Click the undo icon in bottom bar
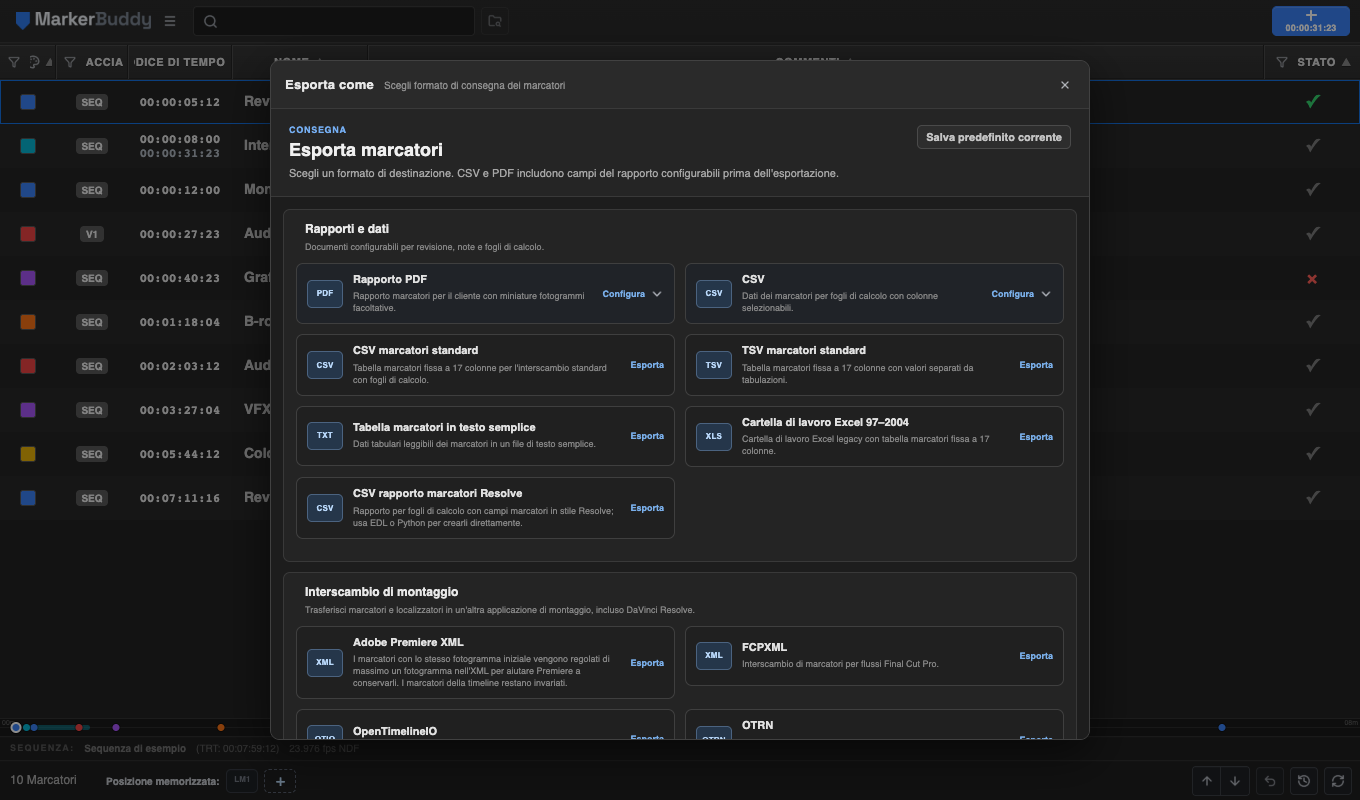The width and height of the screenshot is (1360, 800). click(1270, 781)
